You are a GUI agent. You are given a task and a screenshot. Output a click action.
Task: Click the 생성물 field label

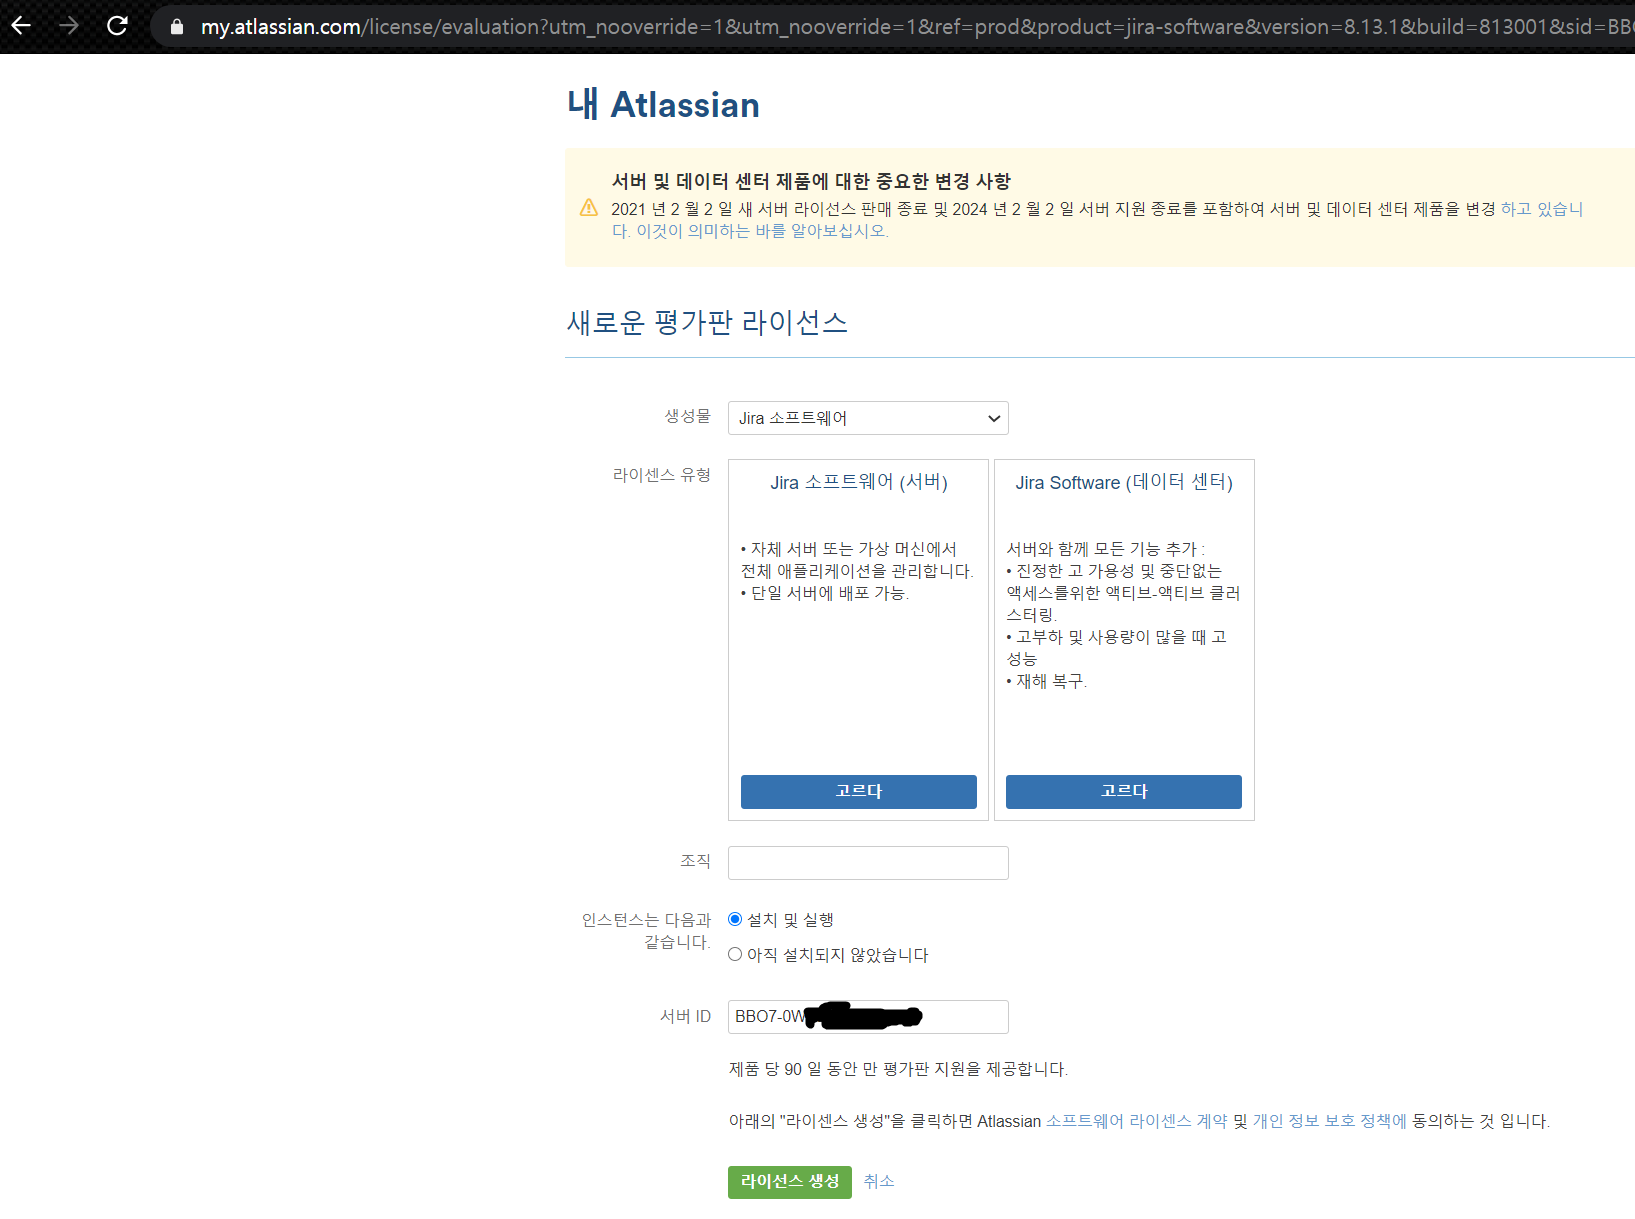[688, 416]
